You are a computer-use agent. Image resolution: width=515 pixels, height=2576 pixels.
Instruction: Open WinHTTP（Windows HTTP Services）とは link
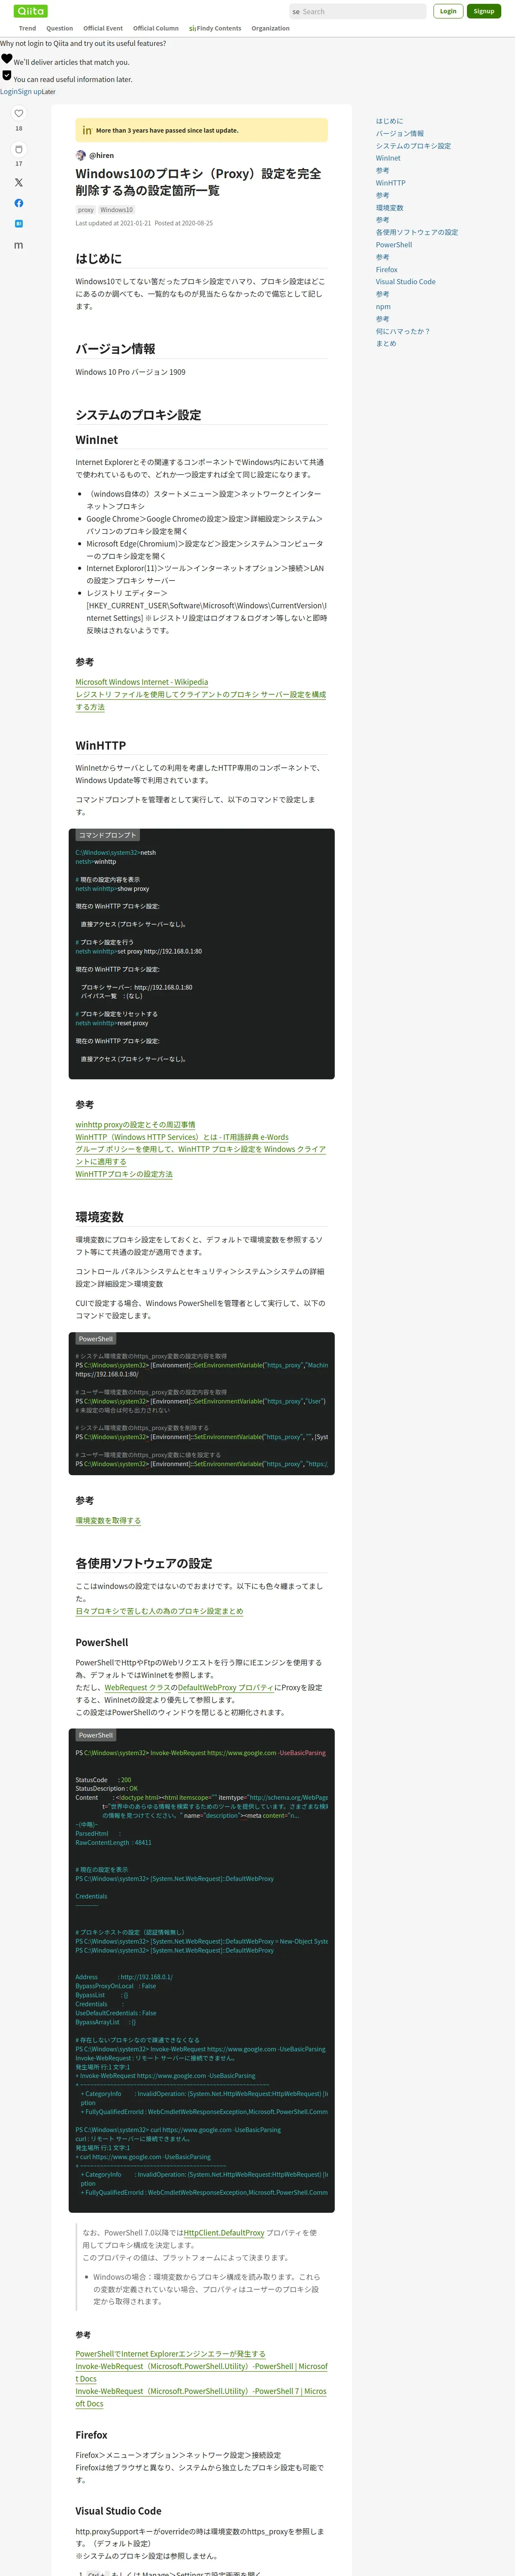pos(182,1137)
